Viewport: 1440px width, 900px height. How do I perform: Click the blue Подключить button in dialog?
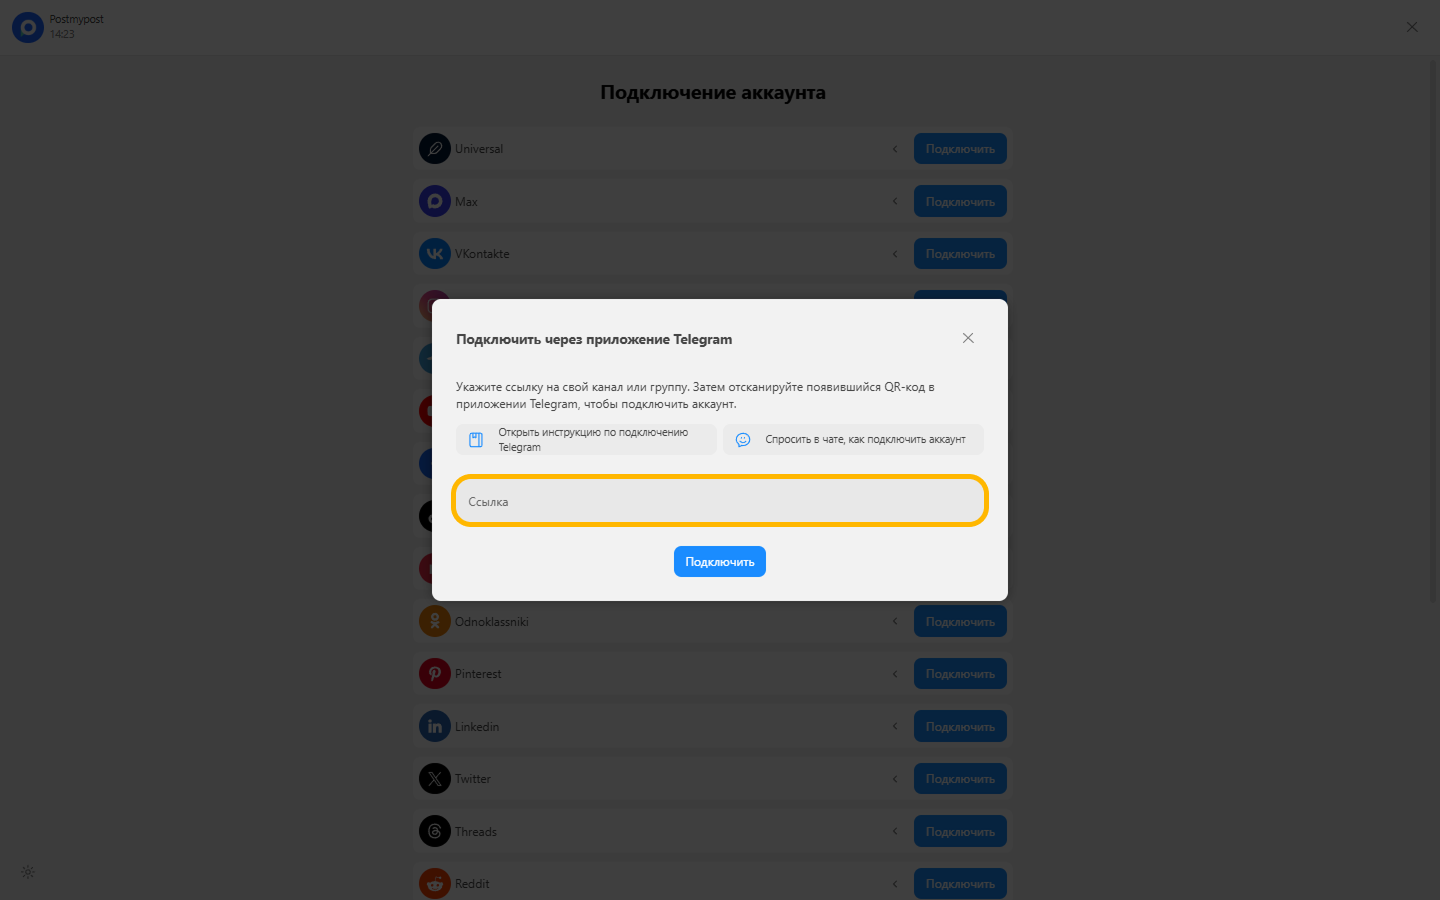click(720, 562)
